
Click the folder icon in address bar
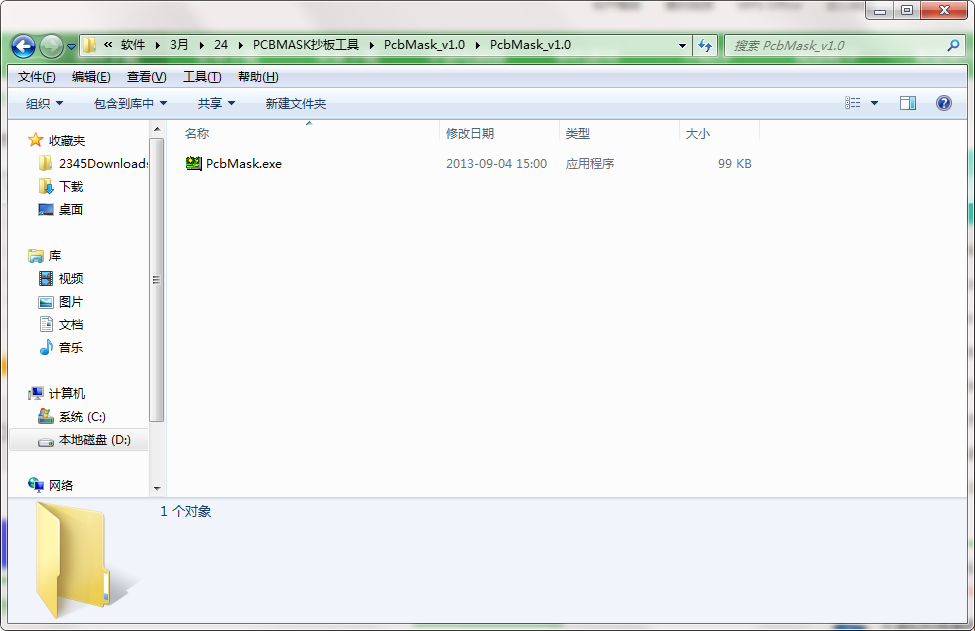pyautogui.click(x=90, y=45)
